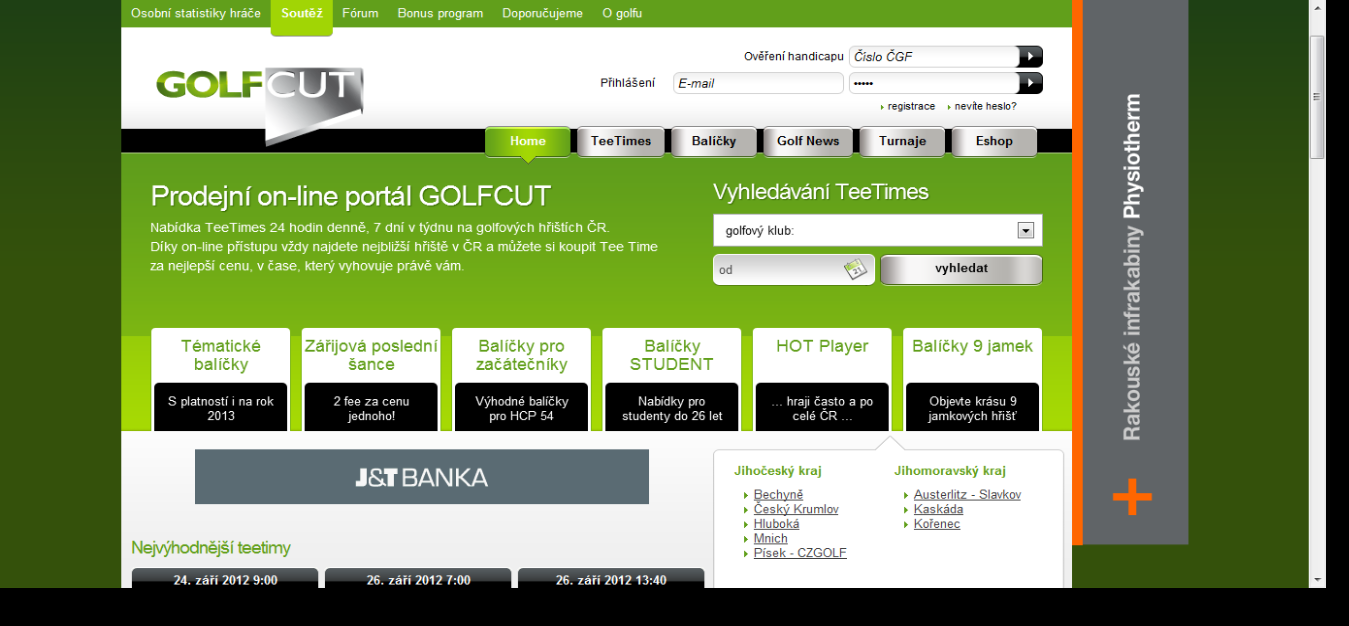
Task: Open Osobní statistiky hráče menu item
Action: point(196,13)
